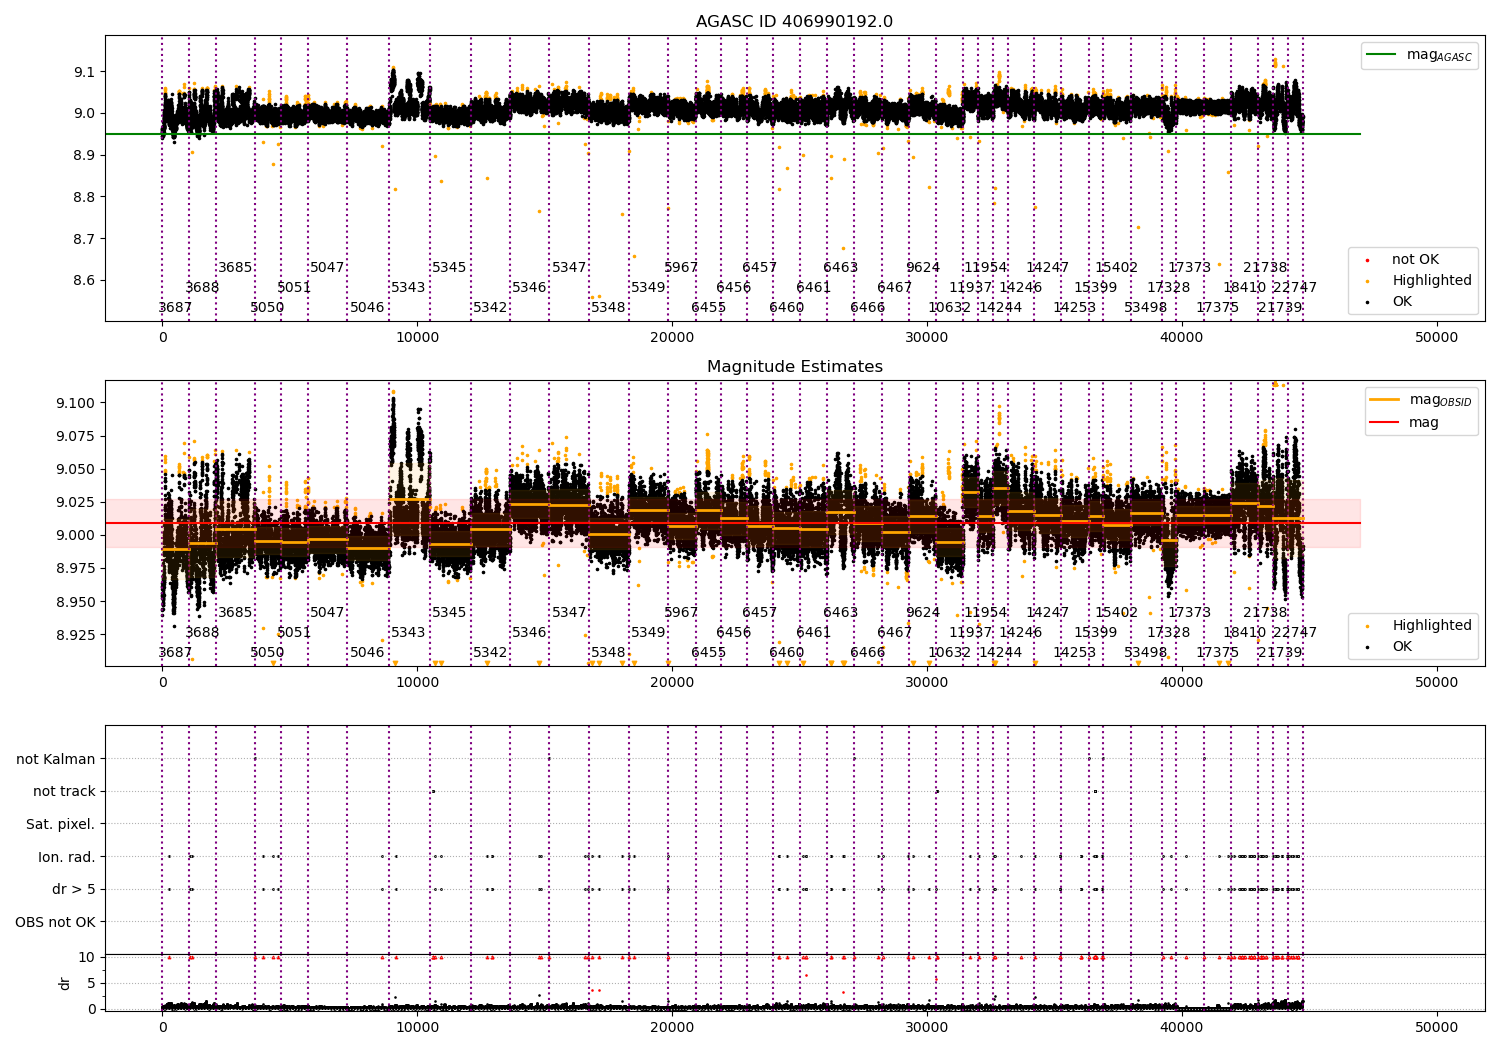Click the '8.9' y-axis tick label
The image size is (1500, 1050).
(x=84, y=156)
